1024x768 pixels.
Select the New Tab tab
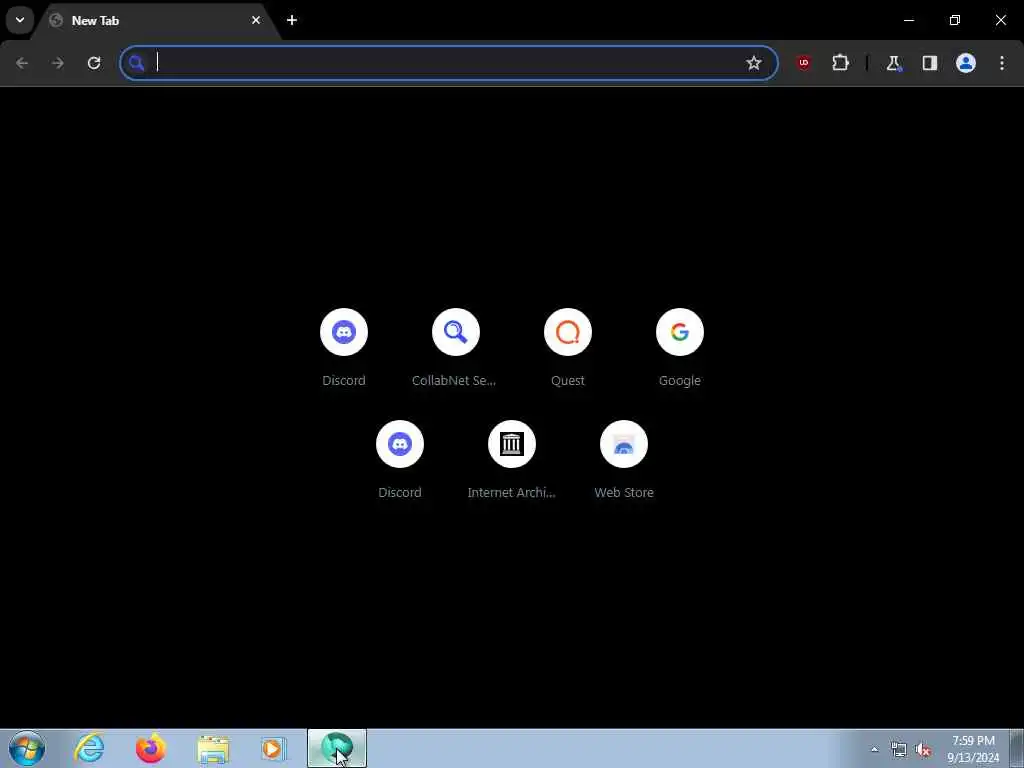click(x=155, y=20)
